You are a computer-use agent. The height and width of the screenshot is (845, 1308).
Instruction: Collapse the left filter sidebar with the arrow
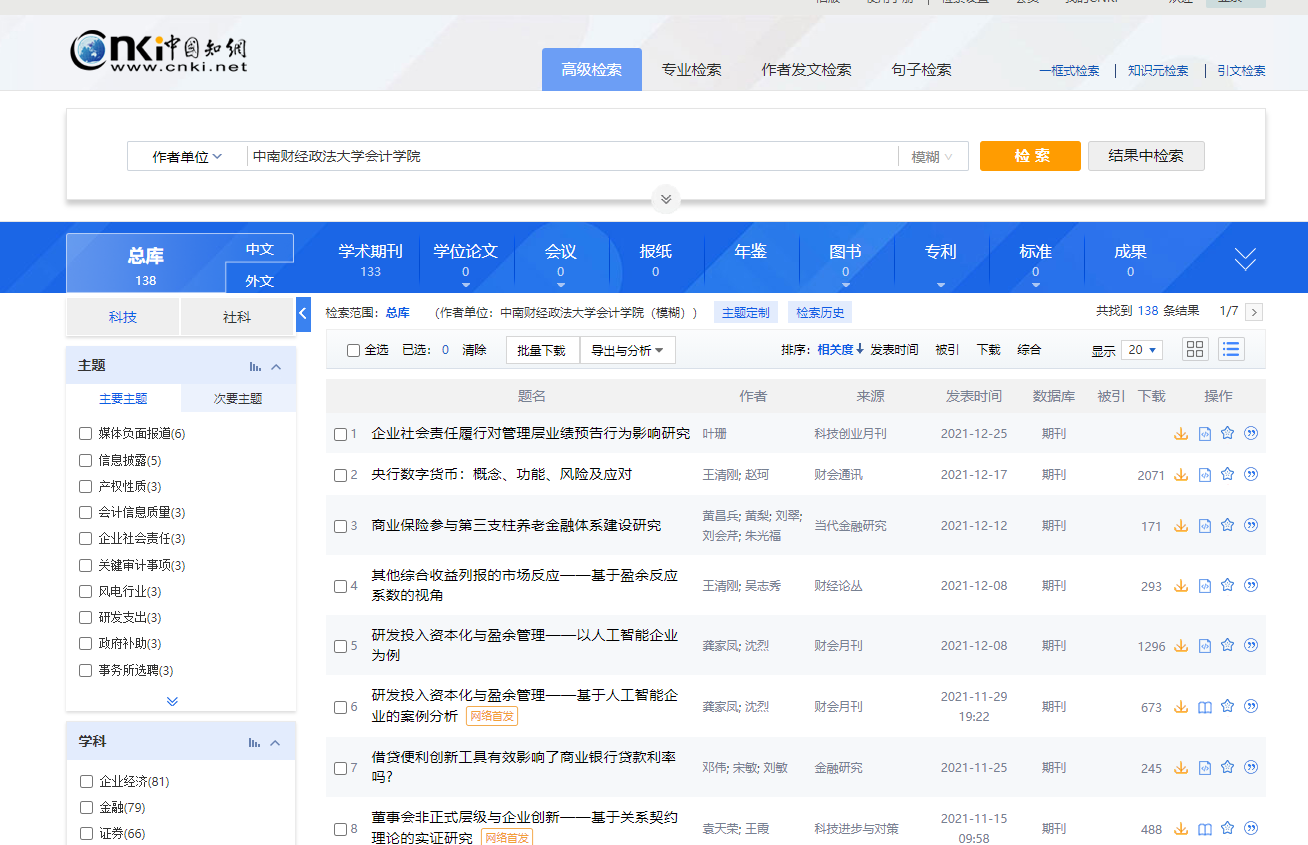click(x=304, y=313)
